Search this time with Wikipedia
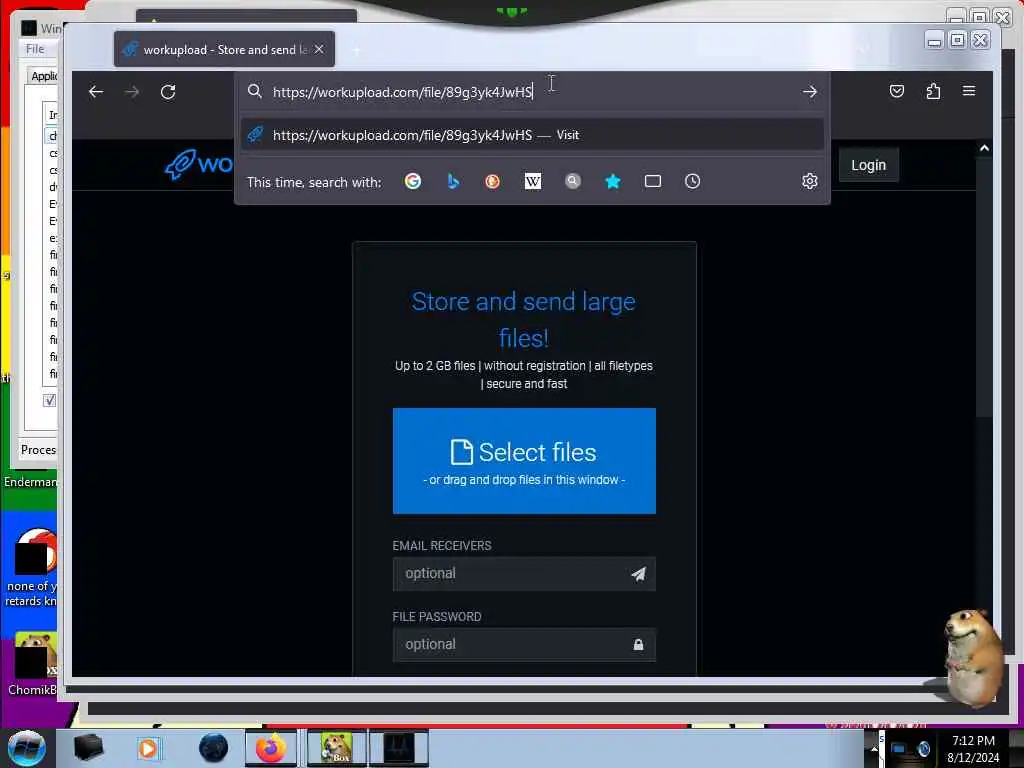 (533, 182)
